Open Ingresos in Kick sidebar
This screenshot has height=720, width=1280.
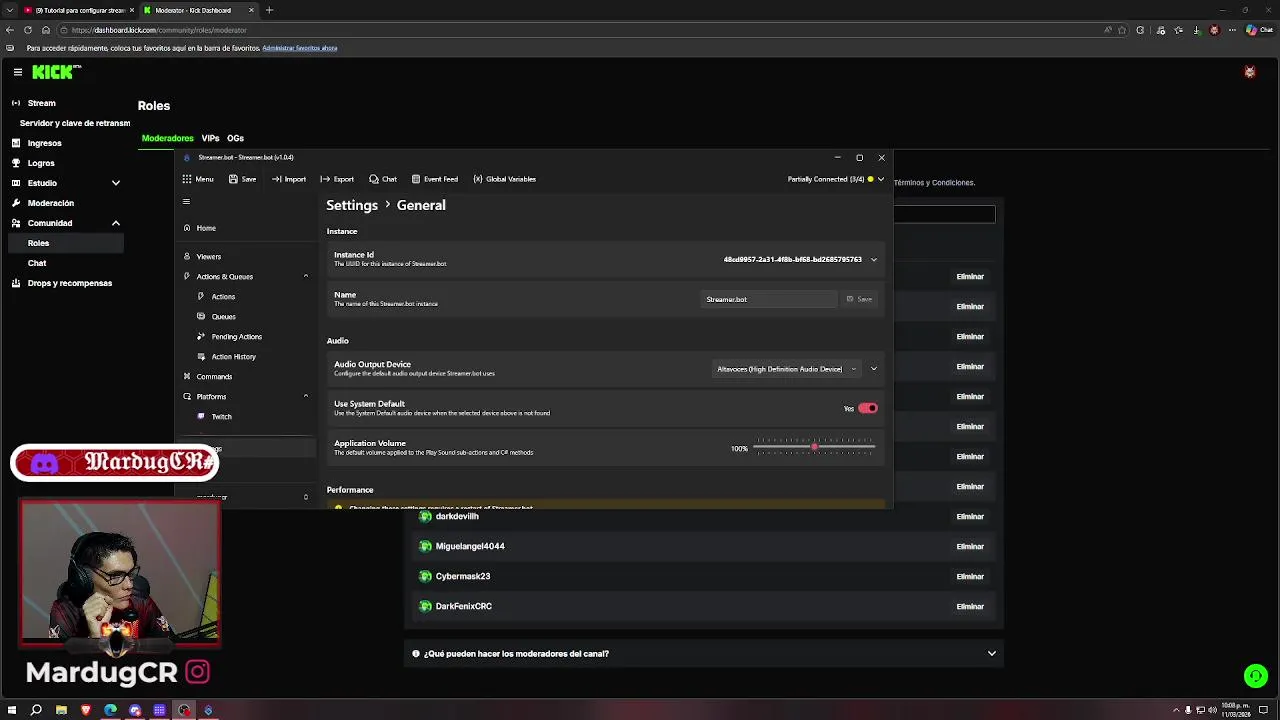44,143
